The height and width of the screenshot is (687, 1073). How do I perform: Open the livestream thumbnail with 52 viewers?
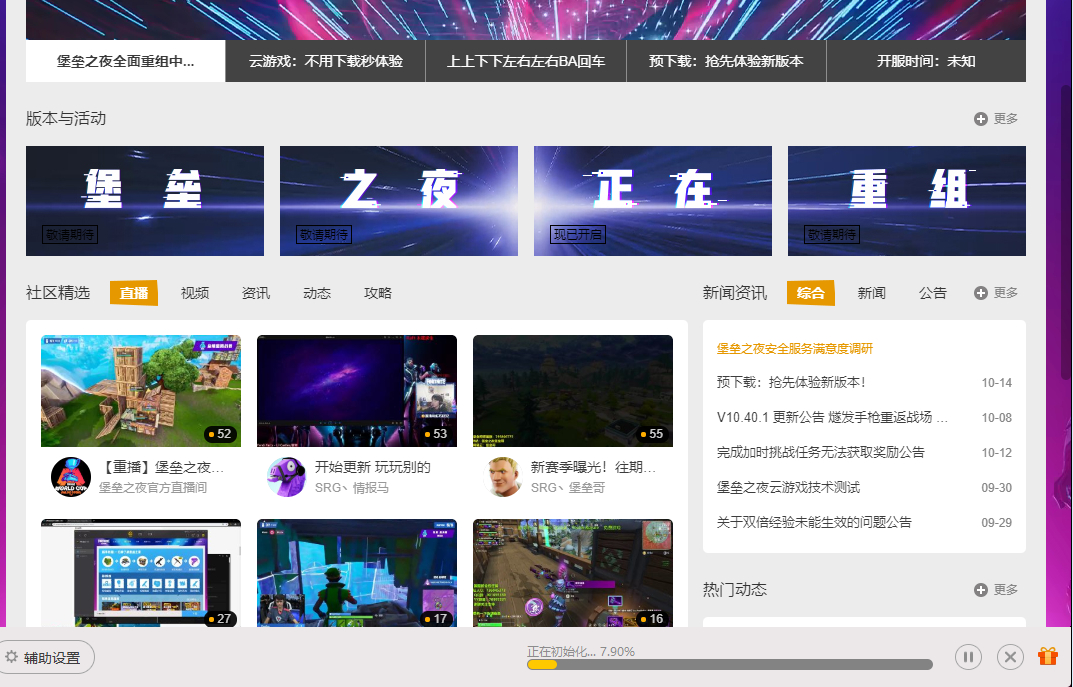[x=141, y=391]
